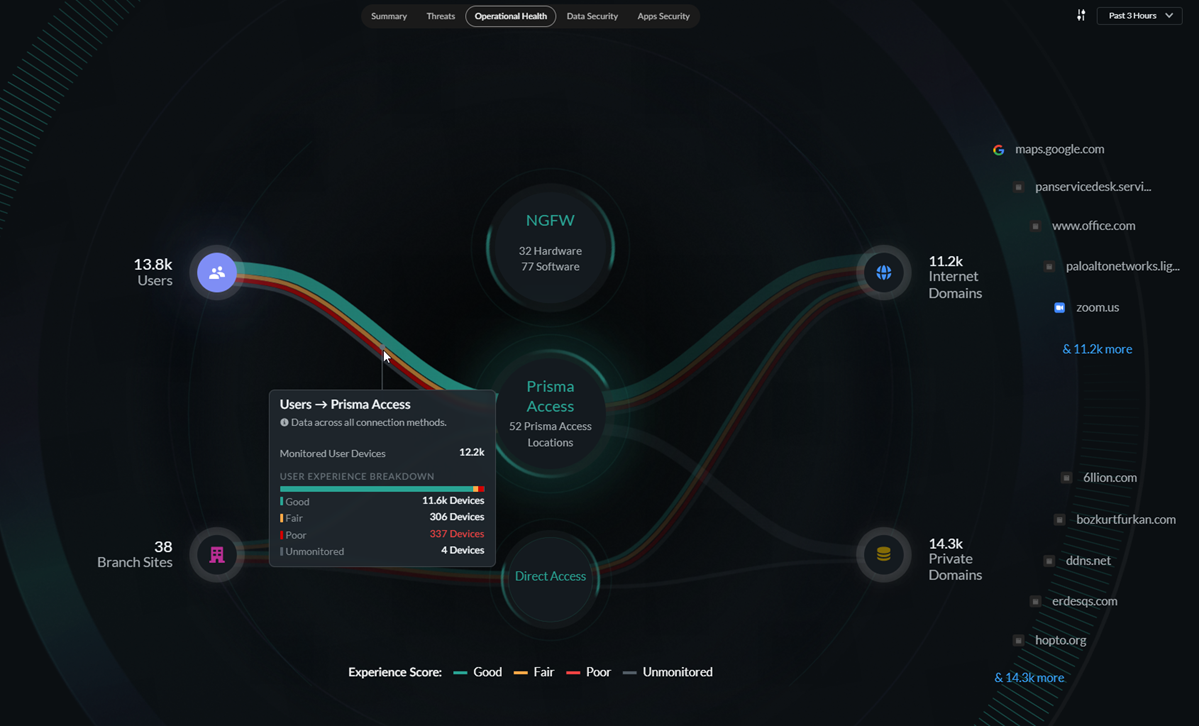Click the icon beside panservicedesk.servi...

(1019, 187)
